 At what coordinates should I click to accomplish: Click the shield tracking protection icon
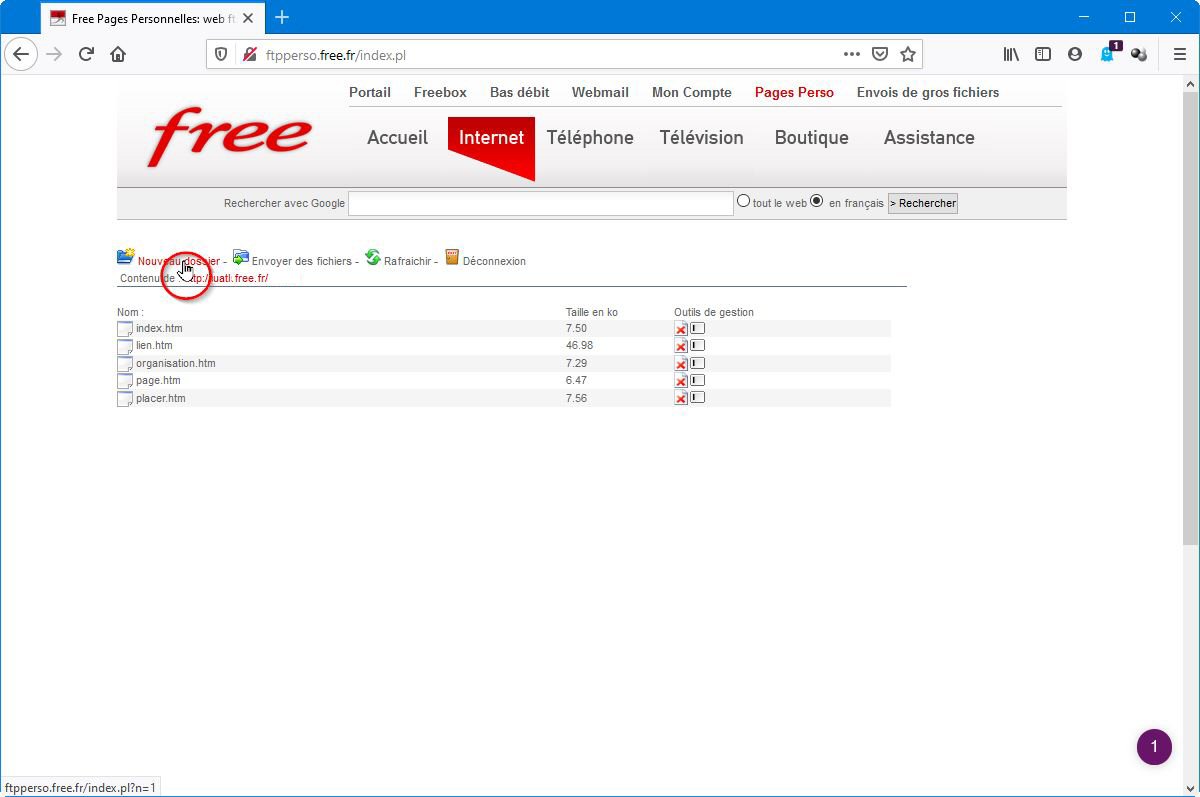click(x=222, y=55)
